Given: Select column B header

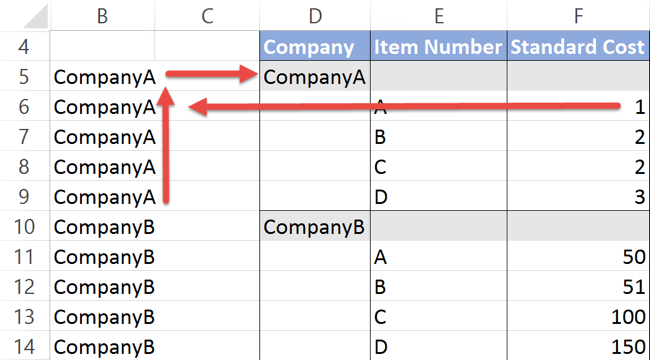Looking at the screenshot, I should [x=102, y=15].
